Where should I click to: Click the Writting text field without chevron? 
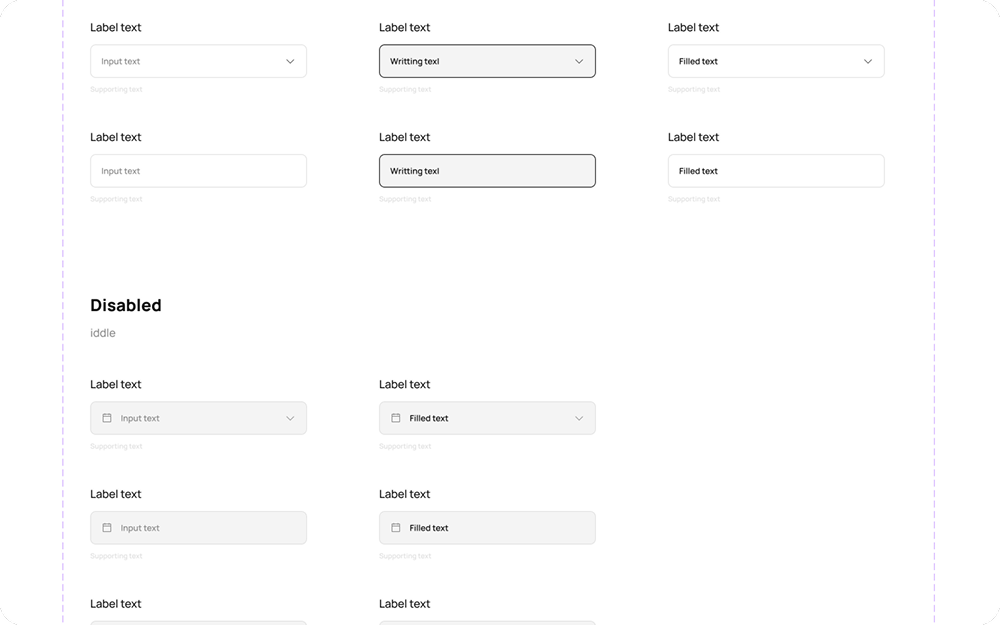[487, 171]
